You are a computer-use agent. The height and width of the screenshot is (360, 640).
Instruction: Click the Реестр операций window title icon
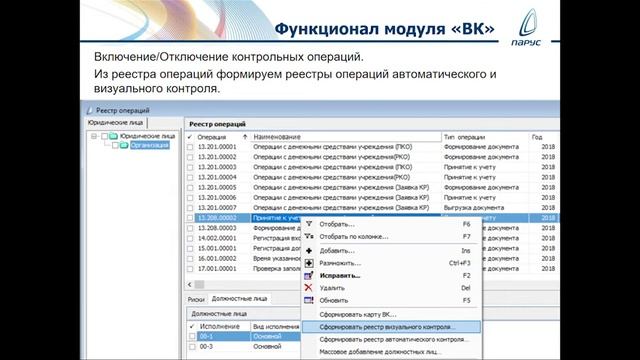click(90, 110)
